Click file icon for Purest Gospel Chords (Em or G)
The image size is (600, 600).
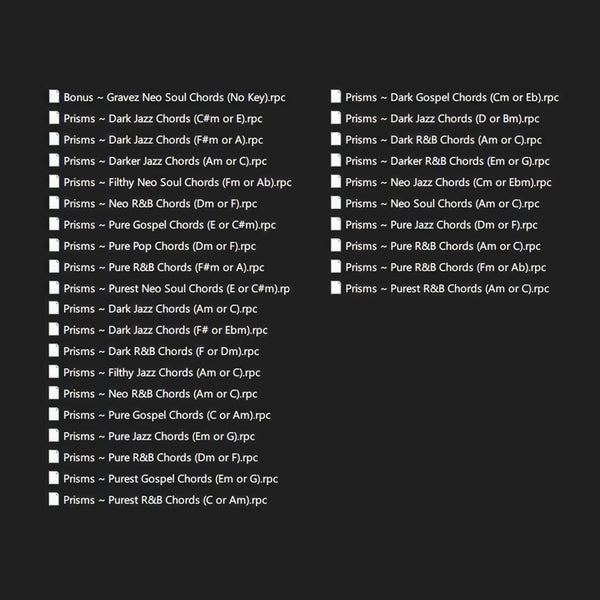point(54,479)
